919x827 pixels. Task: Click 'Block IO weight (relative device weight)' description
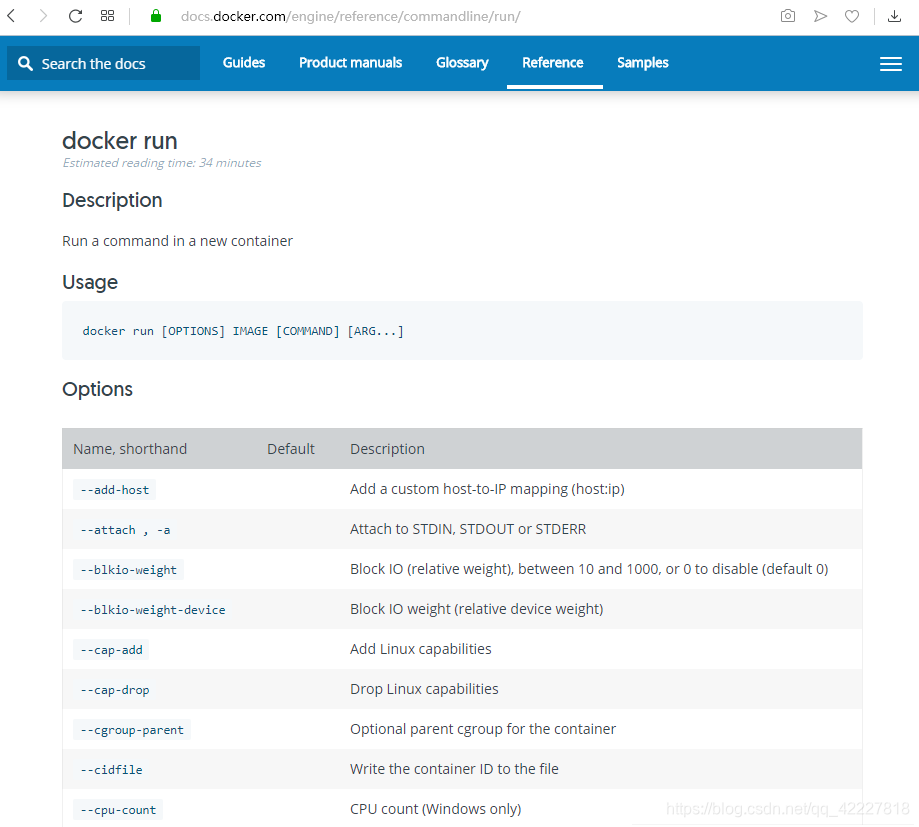click(476, 609)
